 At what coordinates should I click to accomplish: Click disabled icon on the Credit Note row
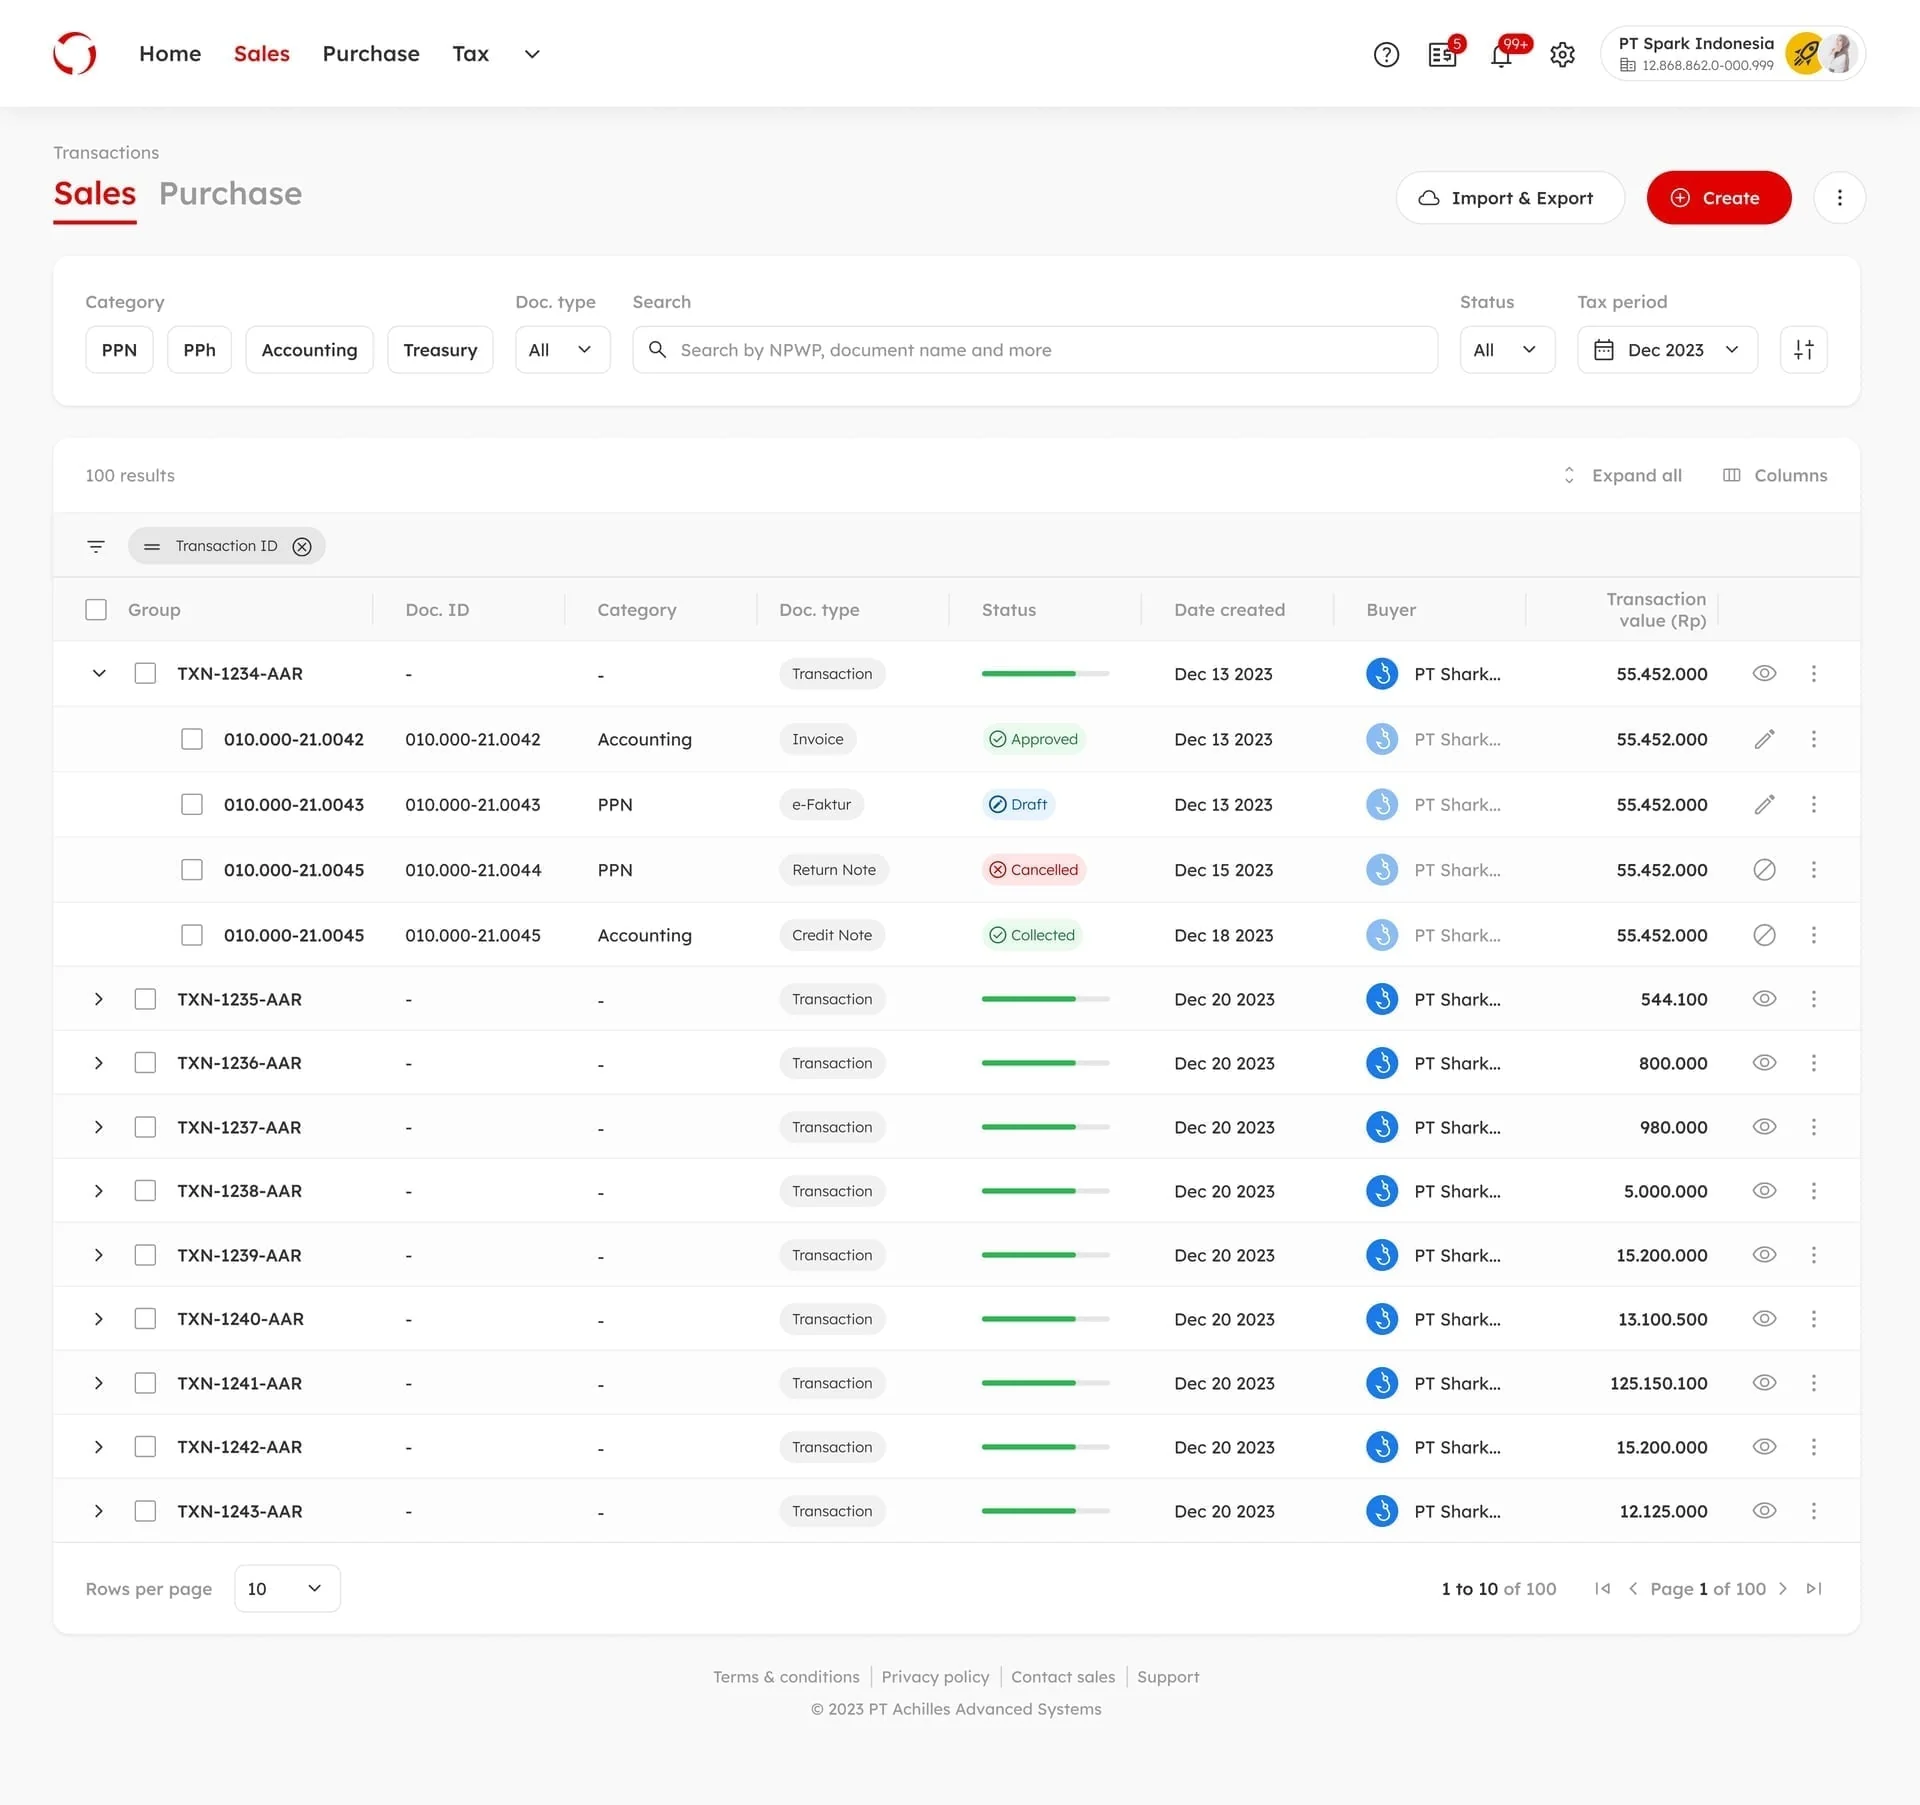[1764, 935]
